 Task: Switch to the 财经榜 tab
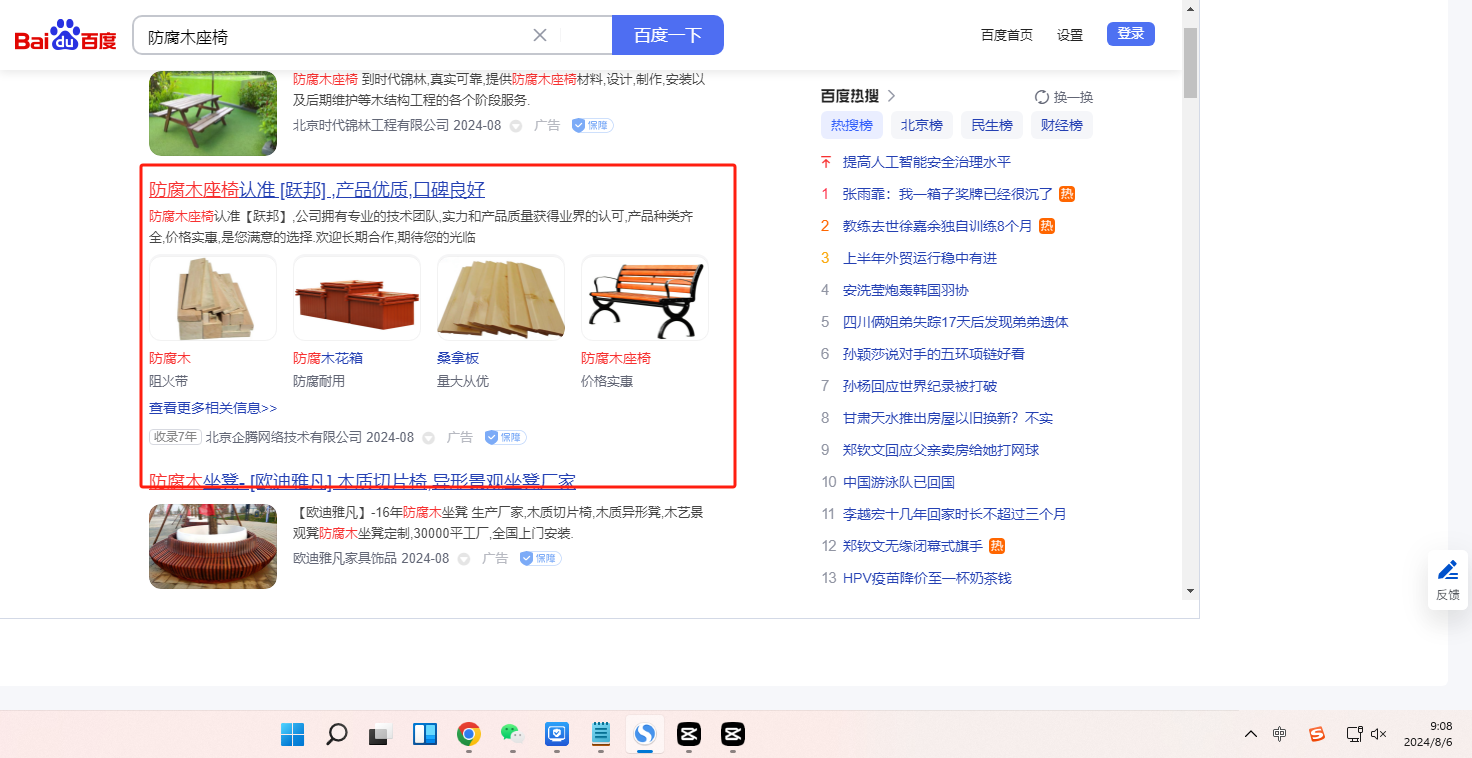tap(1062, 125)
